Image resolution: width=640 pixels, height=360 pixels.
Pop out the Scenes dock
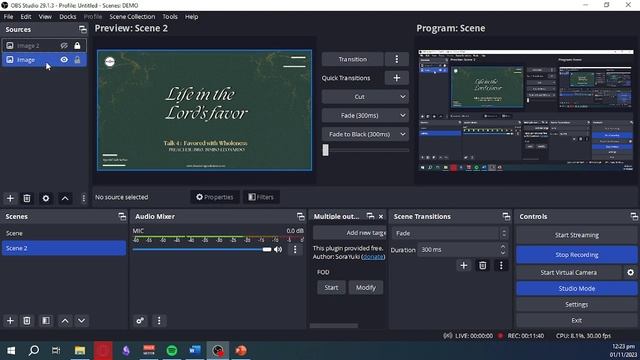(122, 216)
